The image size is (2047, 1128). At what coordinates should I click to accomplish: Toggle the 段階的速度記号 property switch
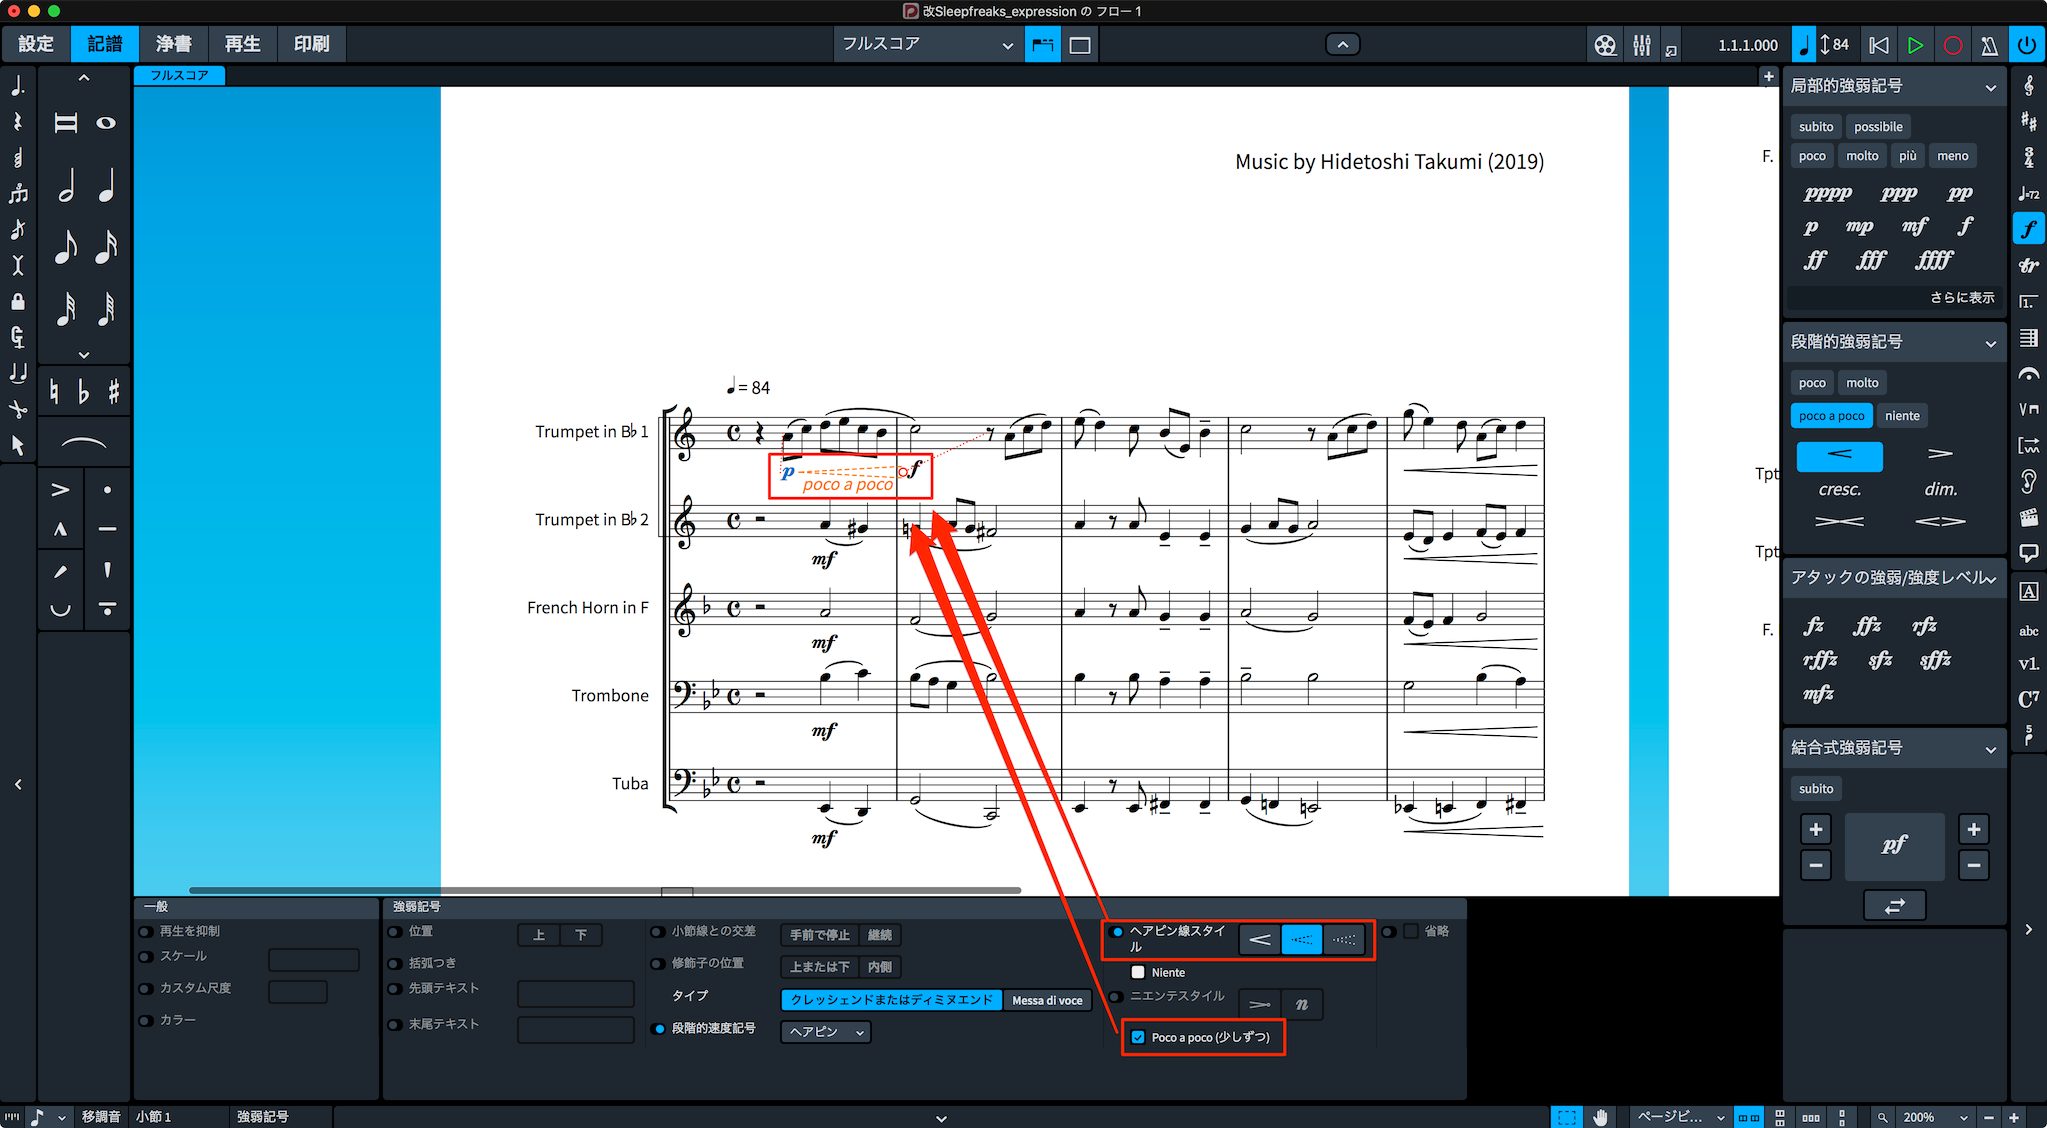point(658,1028)
